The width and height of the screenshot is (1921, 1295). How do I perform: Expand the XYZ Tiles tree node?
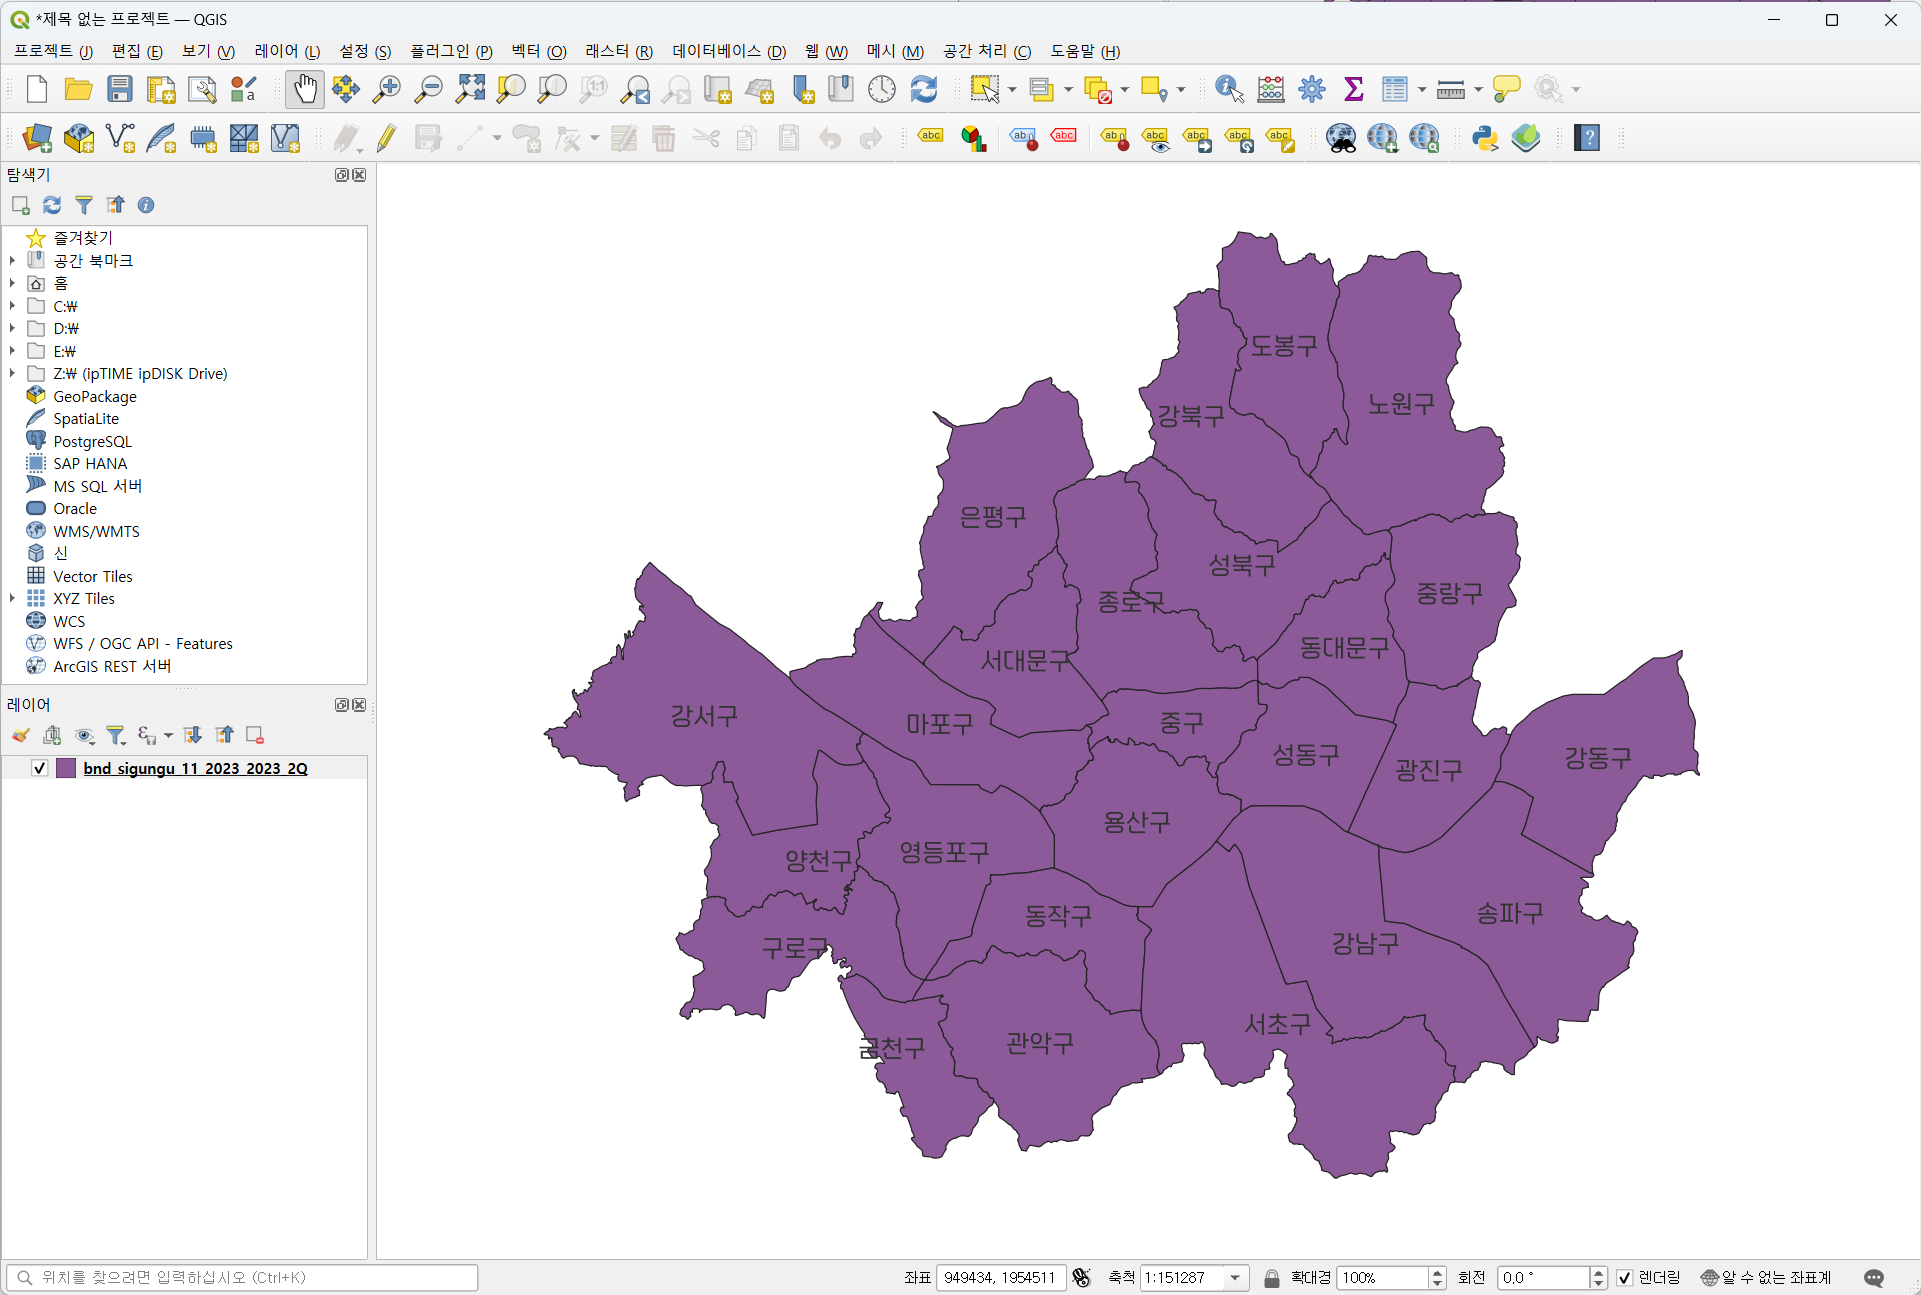(x=12, y=598)
